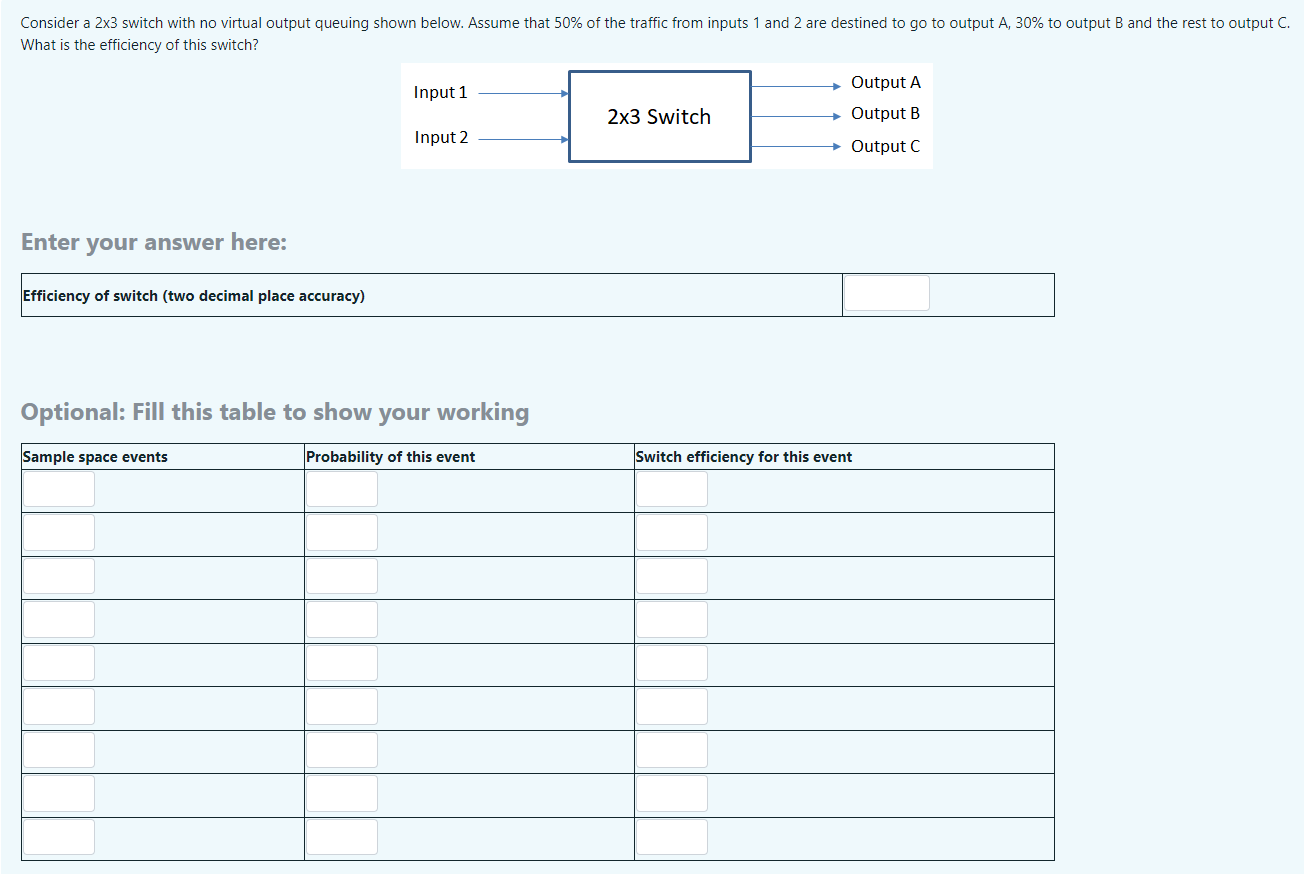
Task: Click the first Sample space events input box
Action: [x=58, y=489]
